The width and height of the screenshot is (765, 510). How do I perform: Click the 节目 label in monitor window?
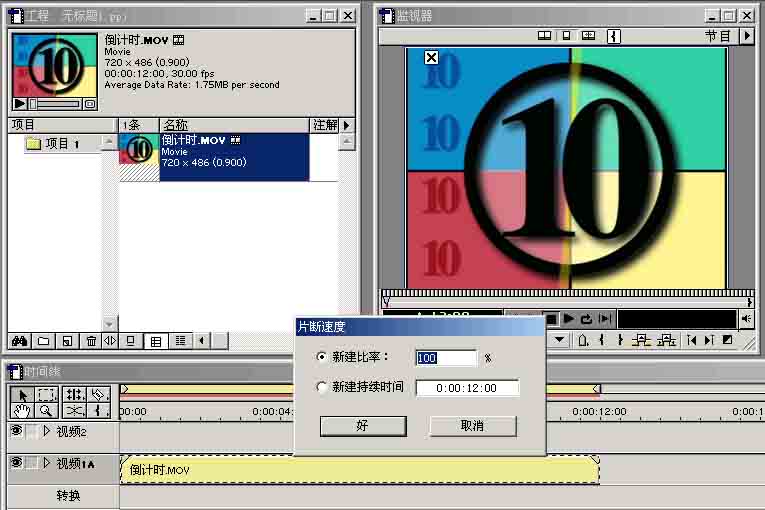pyautogui.click(x=717, y=36)
